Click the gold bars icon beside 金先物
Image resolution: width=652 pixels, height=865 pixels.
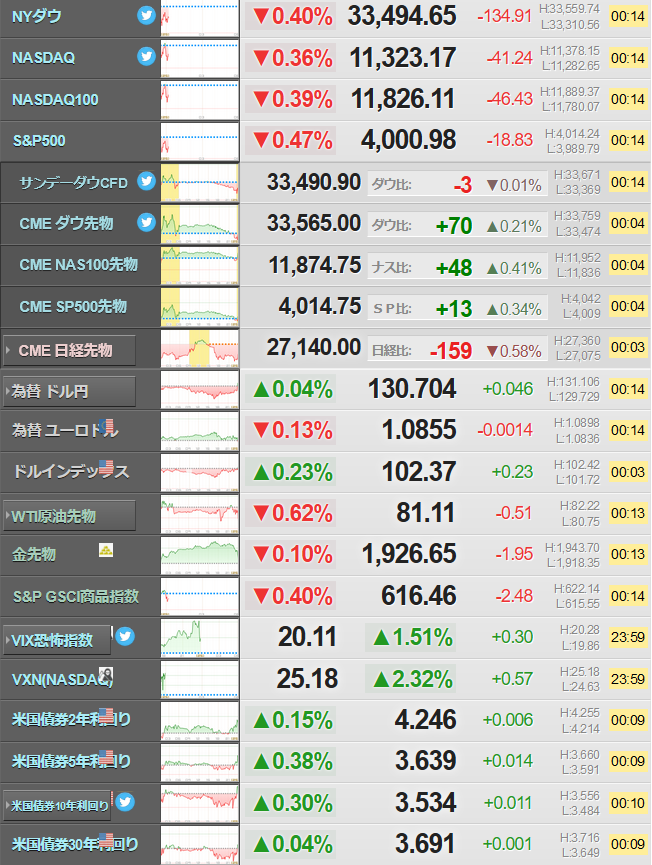coord(106,550)
